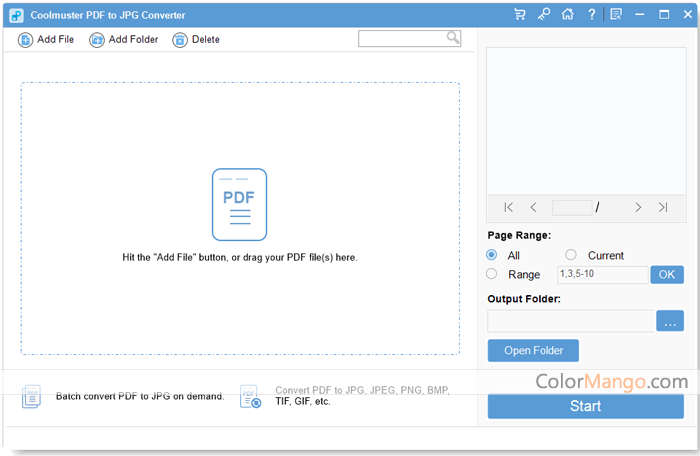Viewport: 700px width, 456px height.
Task: Click the key register icon
Action: click(544, 15)
